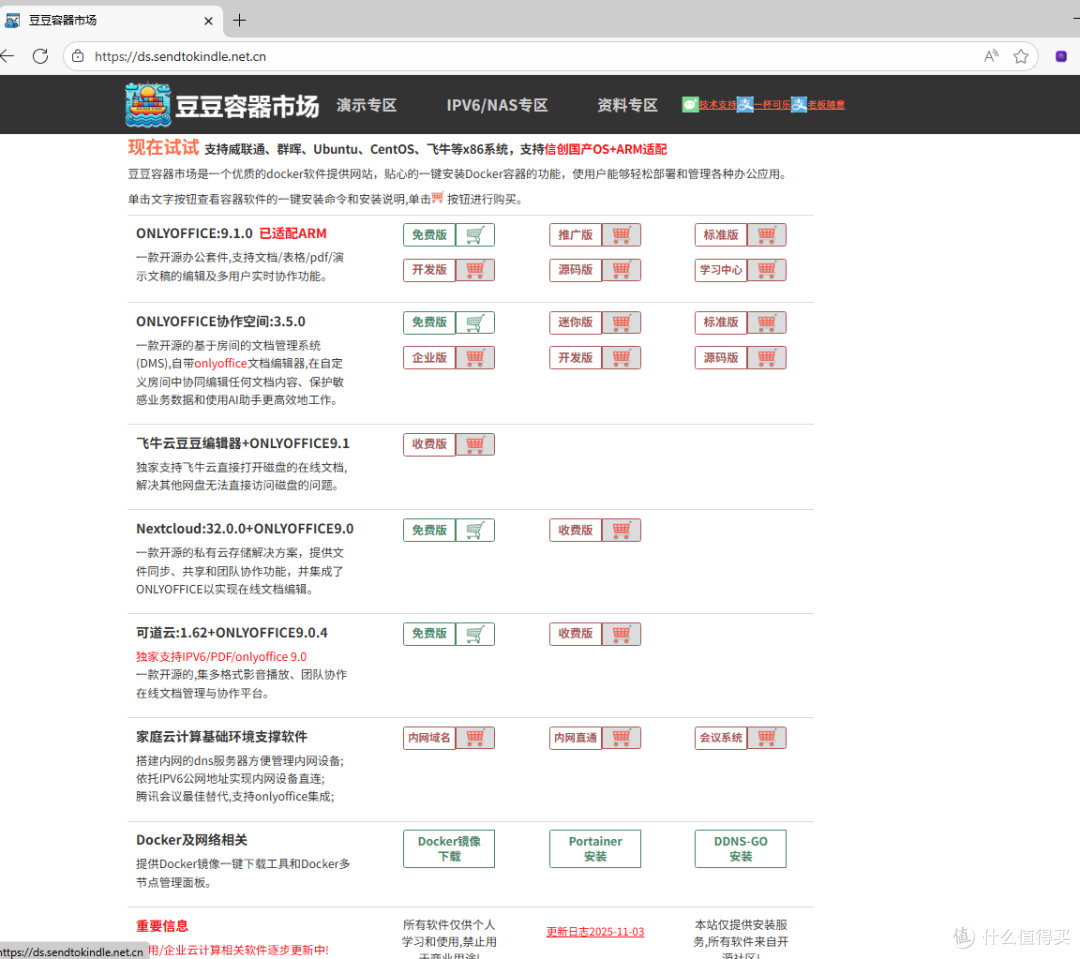Click the 技术支持 link
Viewport: 1080px width, 959px height.
pyautogui.click(x=718, y=105)
